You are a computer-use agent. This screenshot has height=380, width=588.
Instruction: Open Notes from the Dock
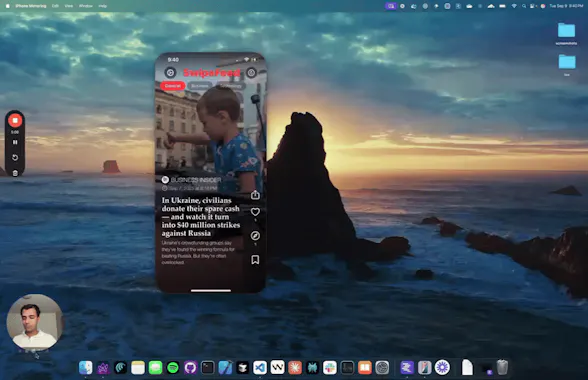click(138, 368)
